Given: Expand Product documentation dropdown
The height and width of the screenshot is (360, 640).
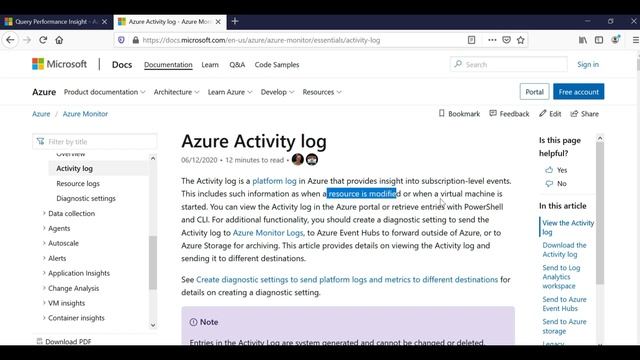Looking at the screenshot, I should pyautogui.click(x=104, y=92).
